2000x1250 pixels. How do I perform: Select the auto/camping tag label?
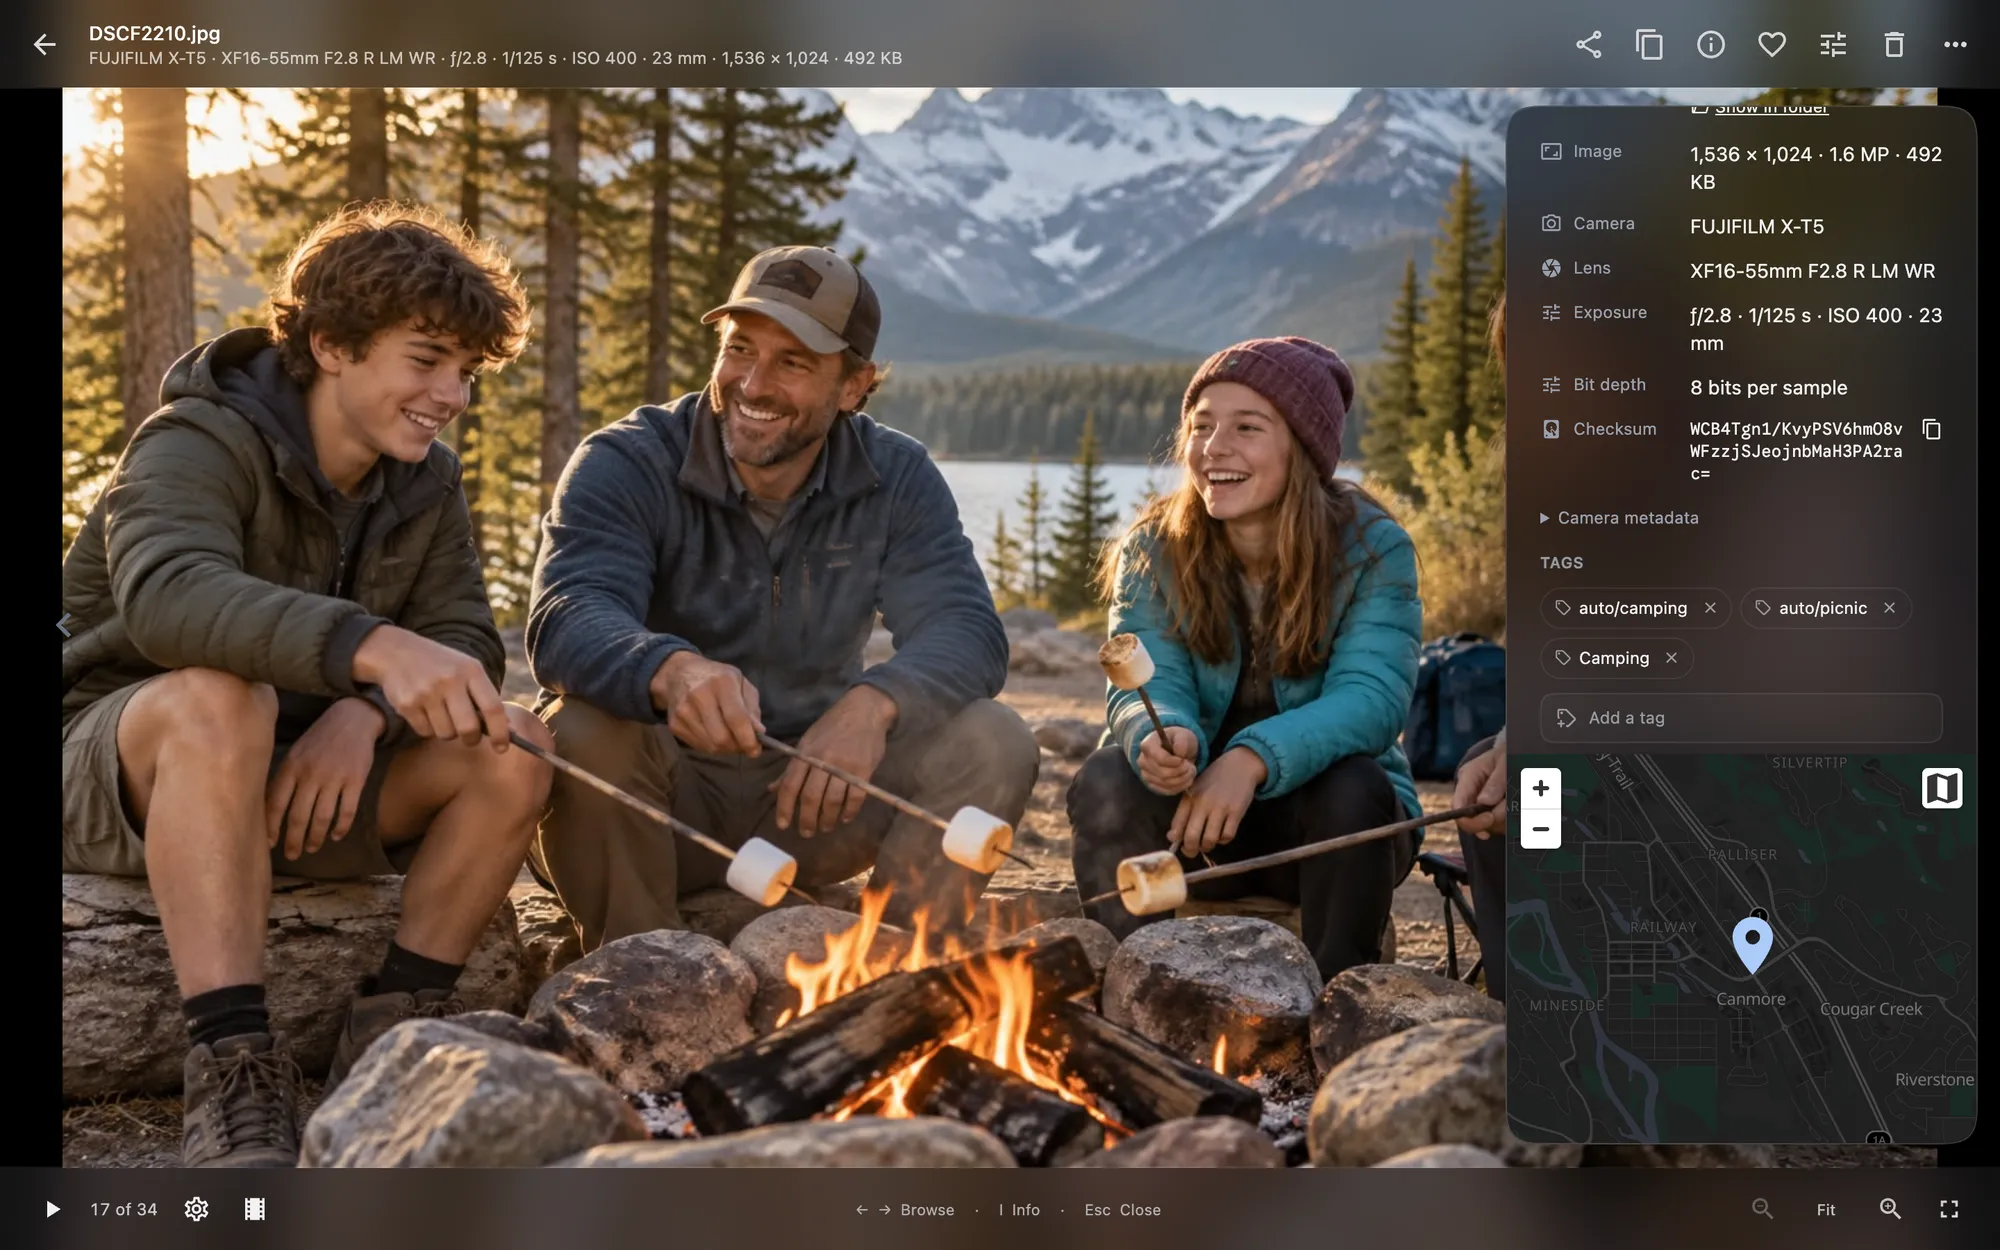(x=1632, y=608)
